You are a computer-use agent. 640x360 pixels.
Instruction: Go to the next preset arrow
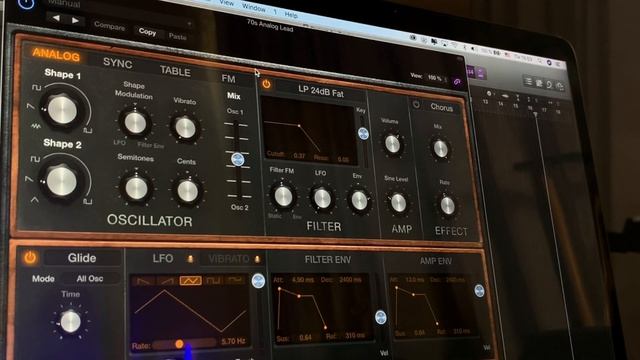pyautogui.click(x=76, y=20)
